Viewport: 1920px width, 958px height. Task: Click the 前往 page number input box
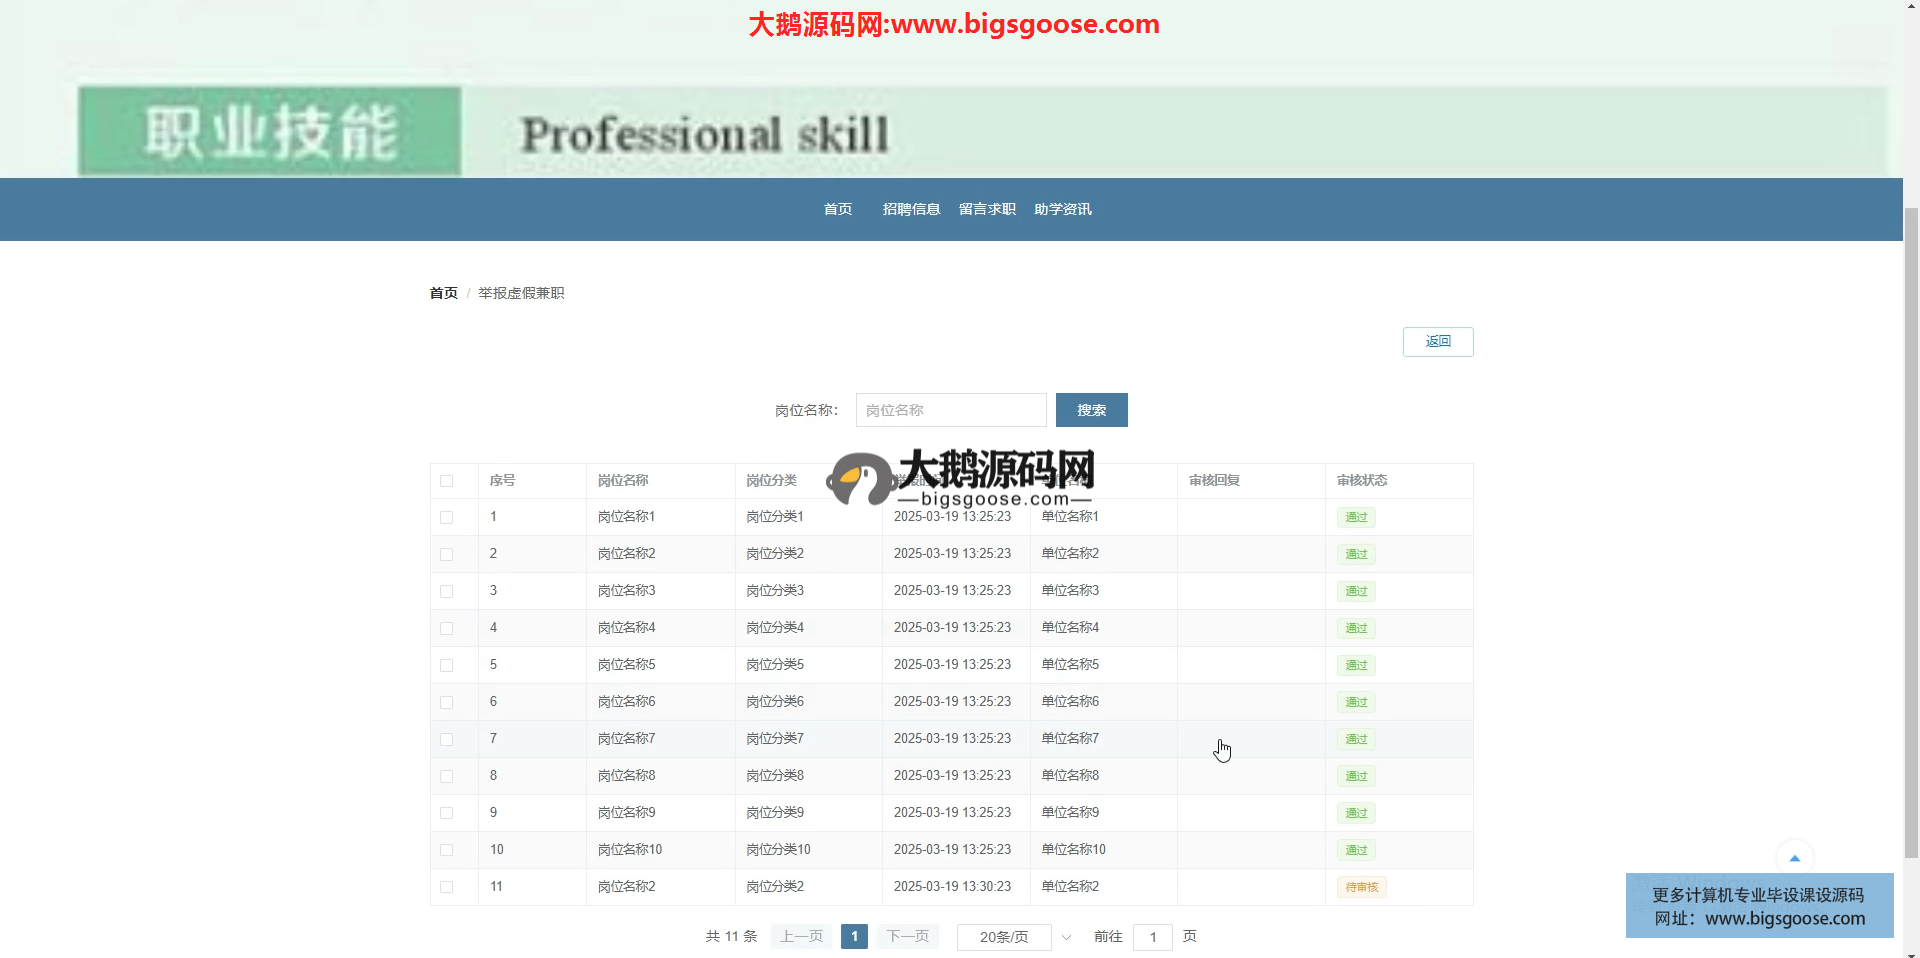coord(1152,937)
